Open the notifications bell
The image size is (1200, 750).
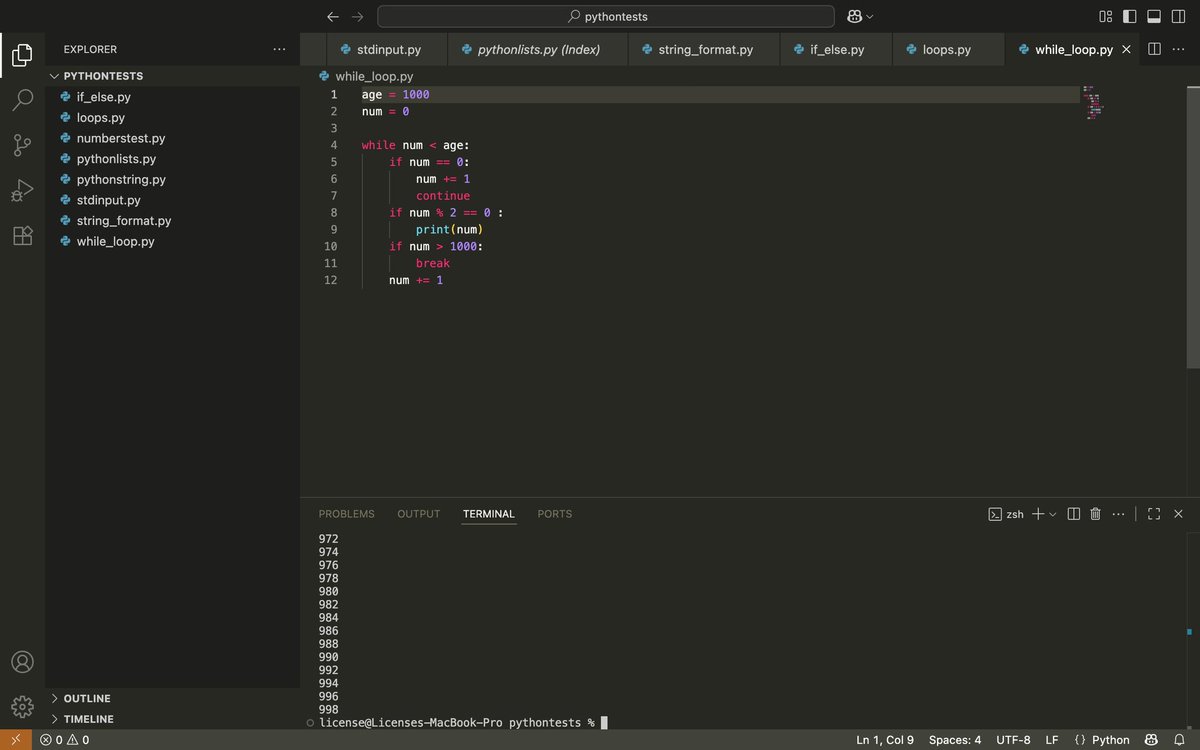click(x=1179, y=740)
